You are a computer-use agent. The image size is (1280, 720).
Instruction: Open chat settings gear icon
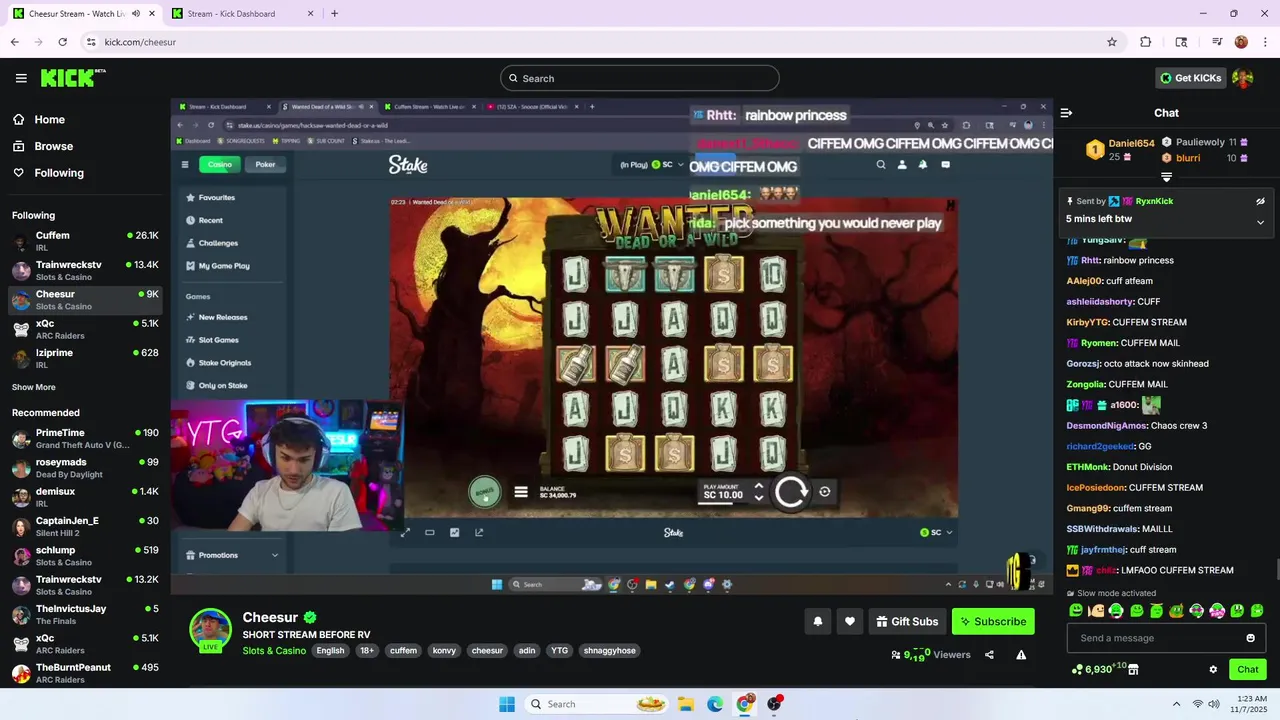tap(1213, 669)
